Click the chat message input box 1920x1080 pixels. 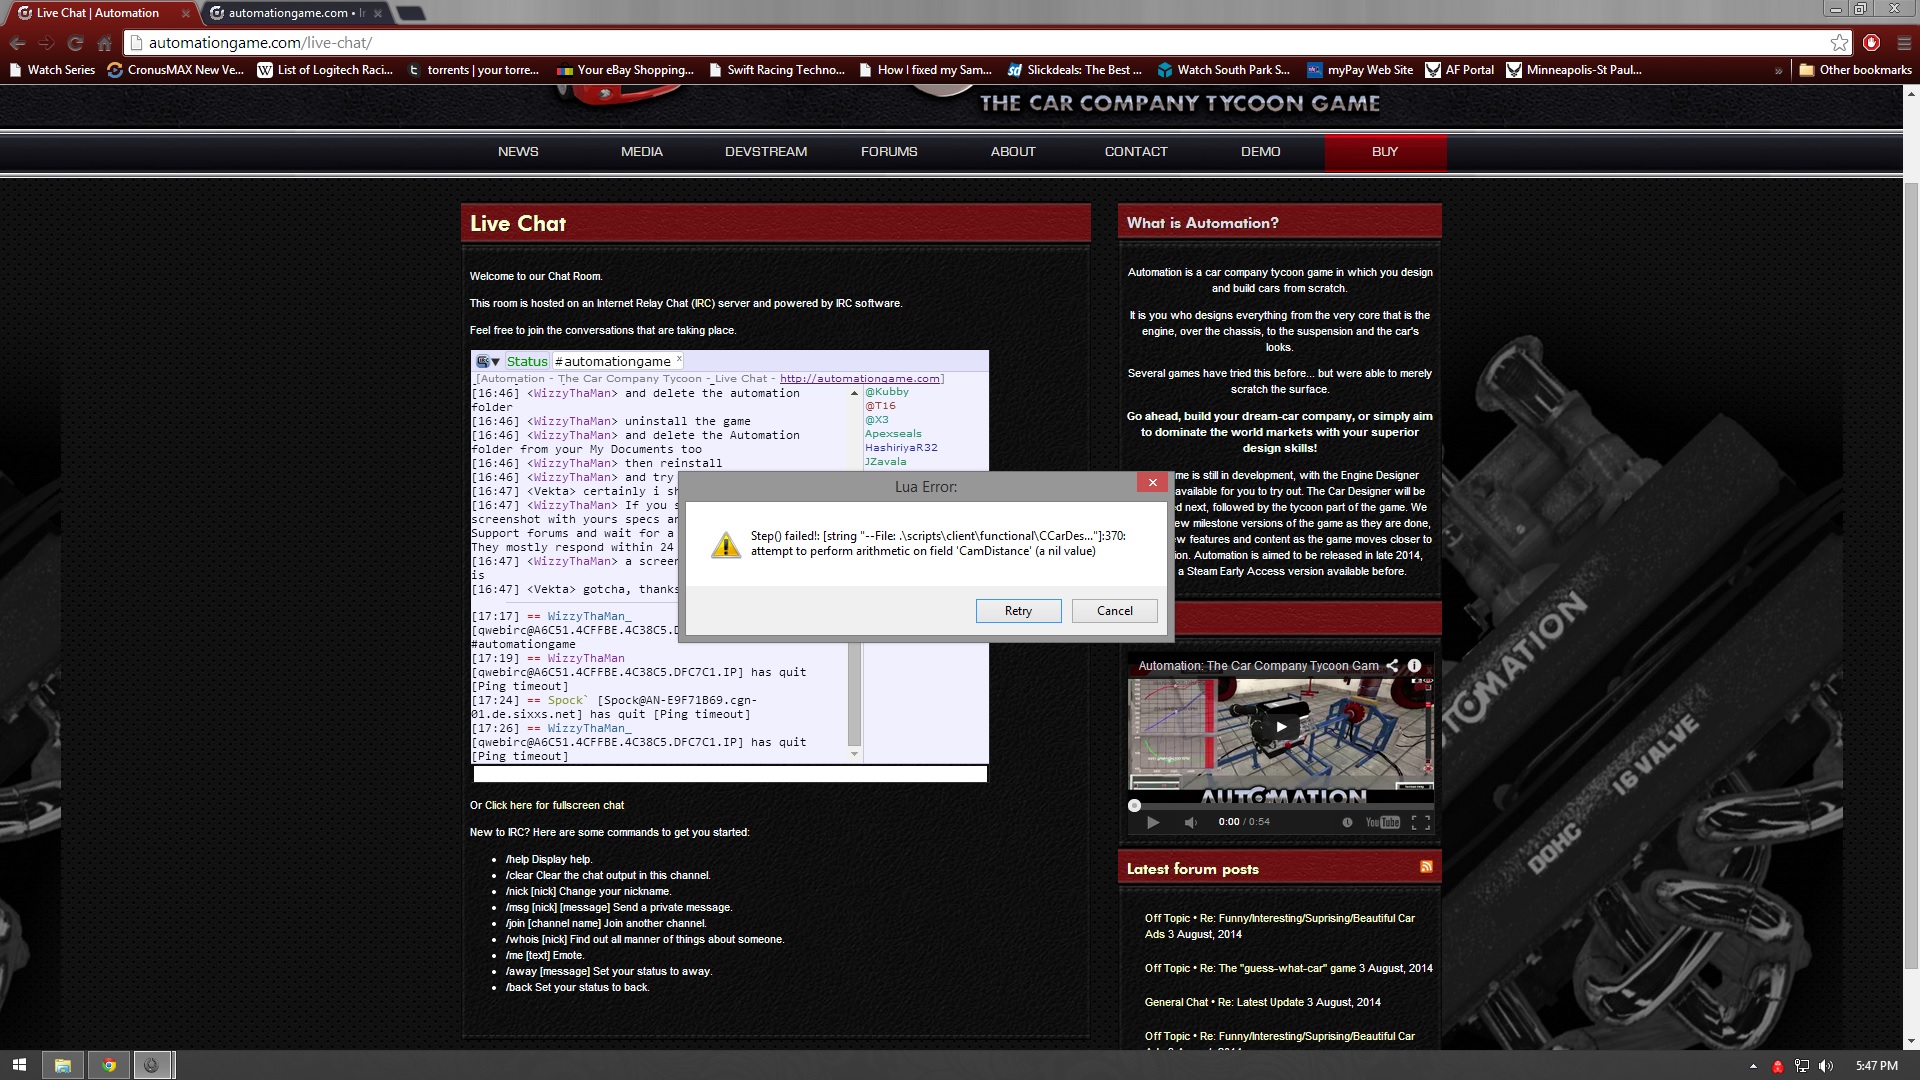pos(730,774)
